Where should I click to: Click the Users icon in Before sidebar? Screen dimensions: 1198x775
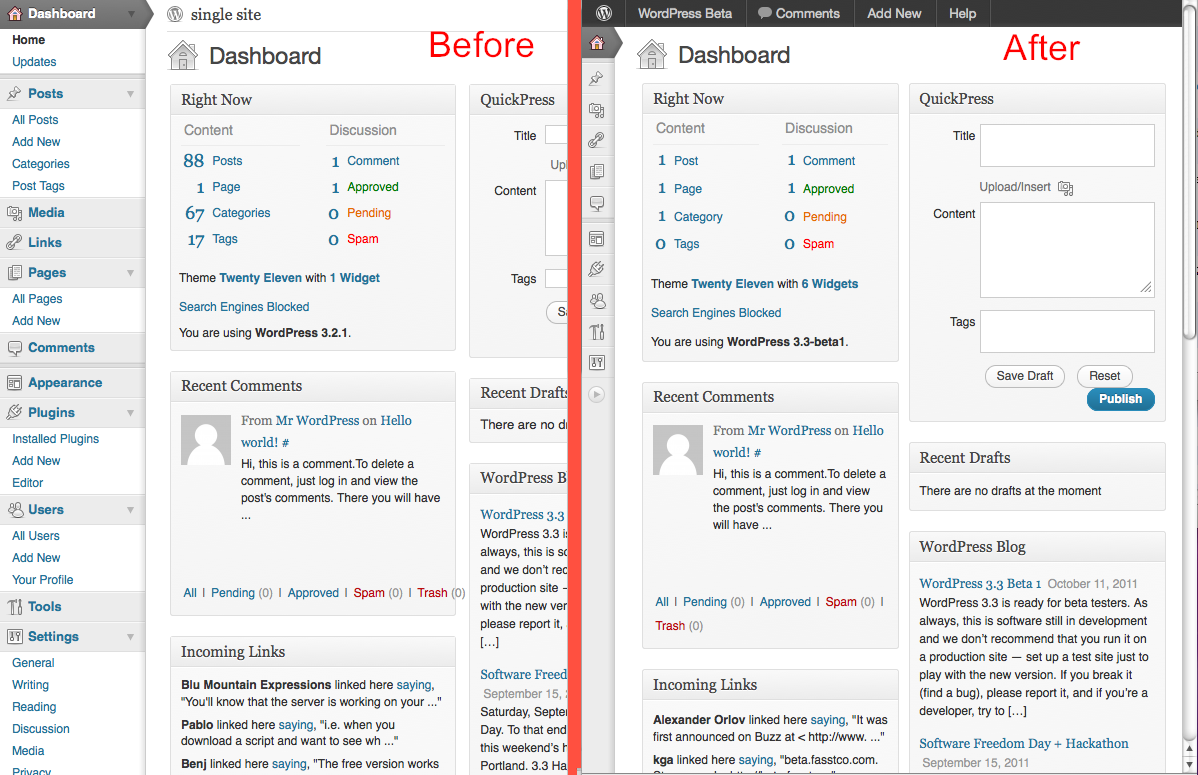tap(15, 510)
